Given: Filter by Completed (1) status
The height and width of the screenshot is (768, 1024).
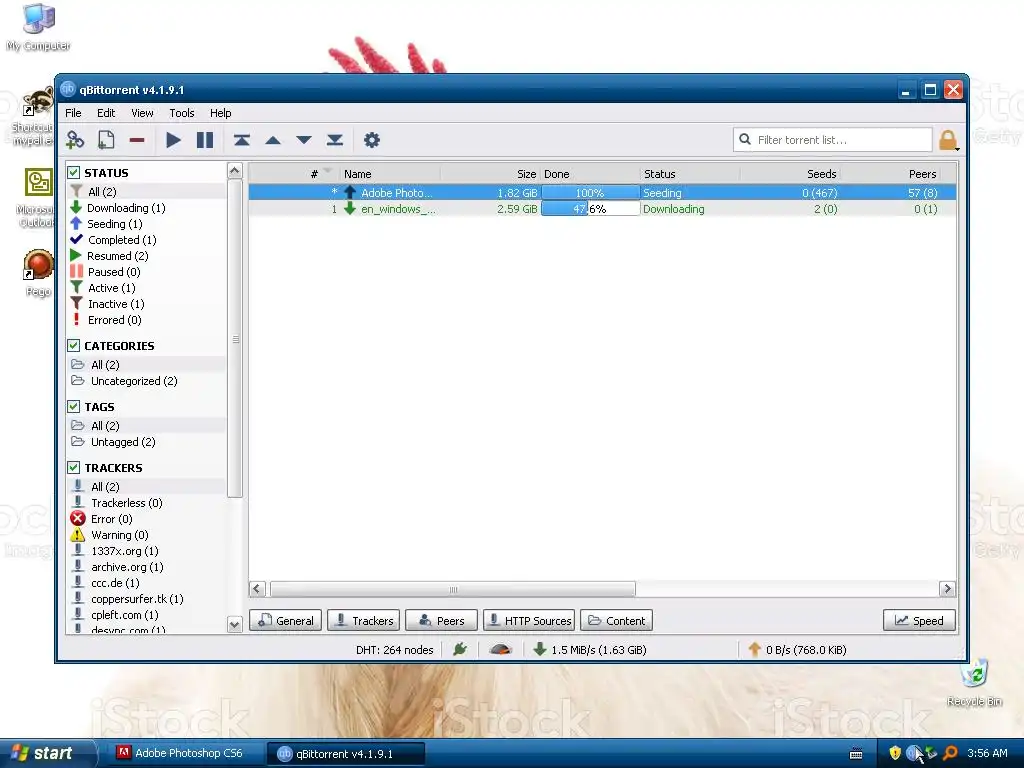Looking at the screenshot, I should click(122, 240).
